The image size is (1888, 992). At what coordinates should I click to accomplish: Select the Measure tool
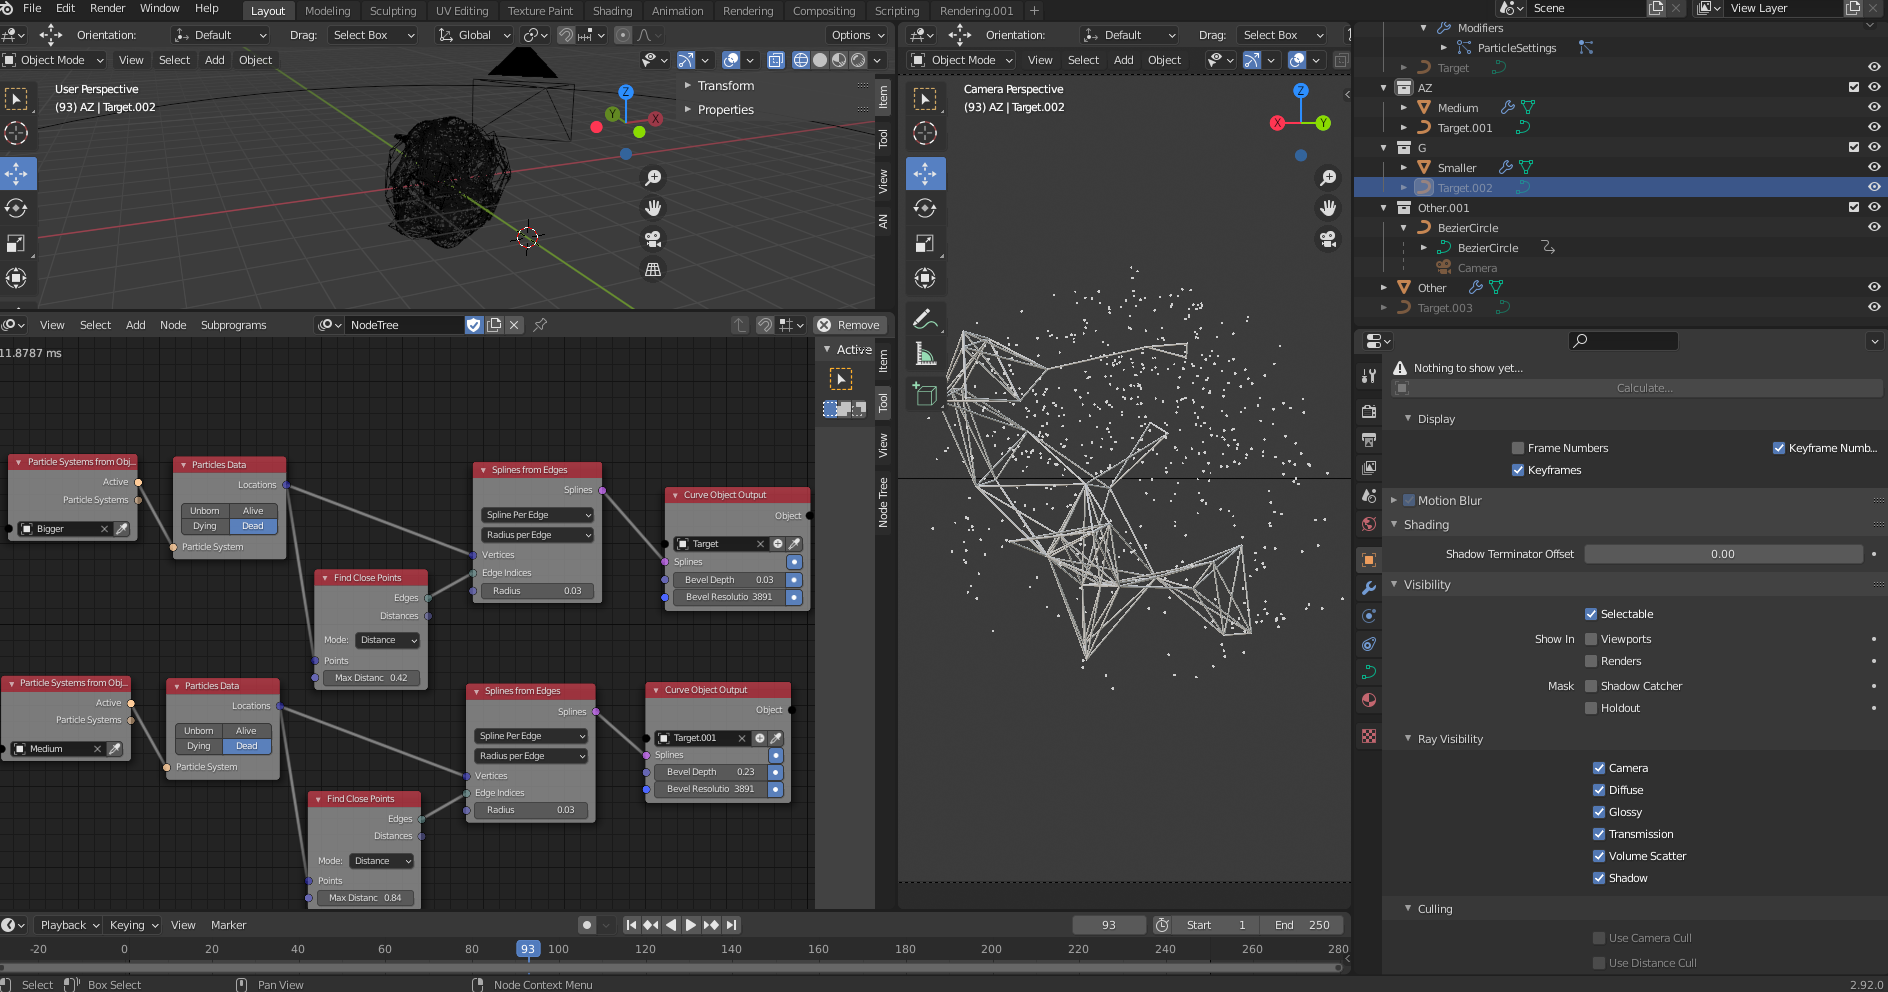click(925, 352)
